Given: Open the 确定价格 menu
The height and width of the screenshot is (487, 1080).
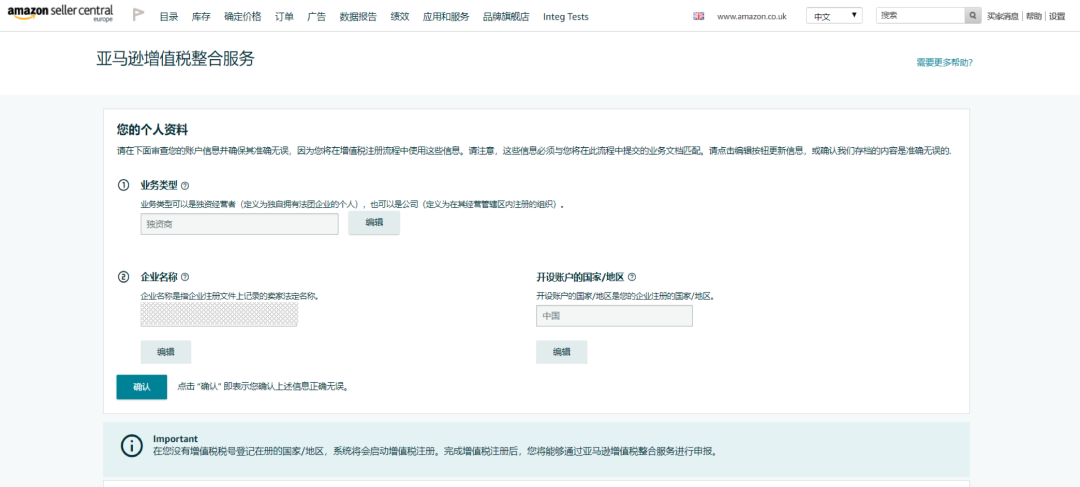Looking at the screenshot, I should (242, 17).
